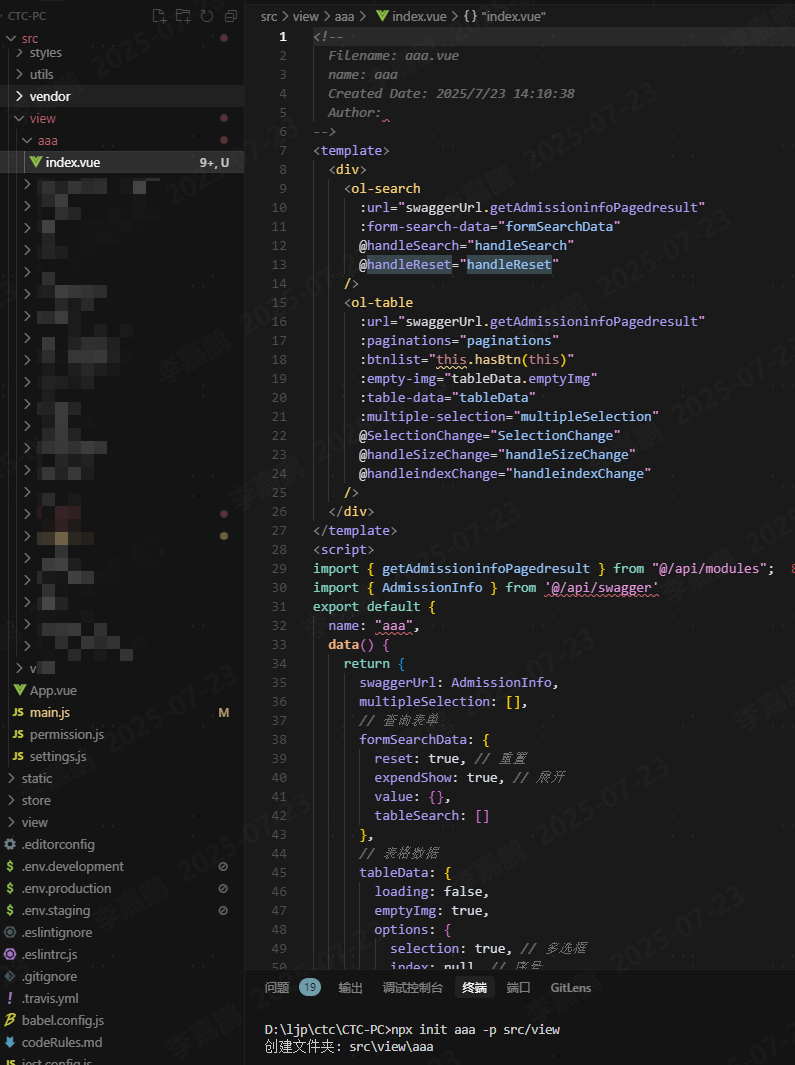795x1065 pixels.
Task: Open main.js from the file tree
Action: [50, 713]
